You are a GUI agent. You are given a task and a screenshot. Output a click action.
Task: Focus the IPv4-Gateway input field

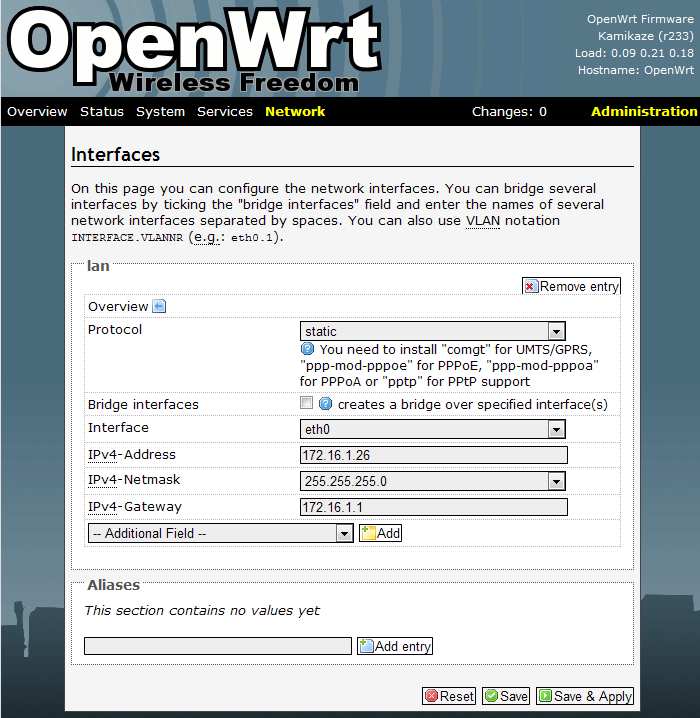point(434,507)
